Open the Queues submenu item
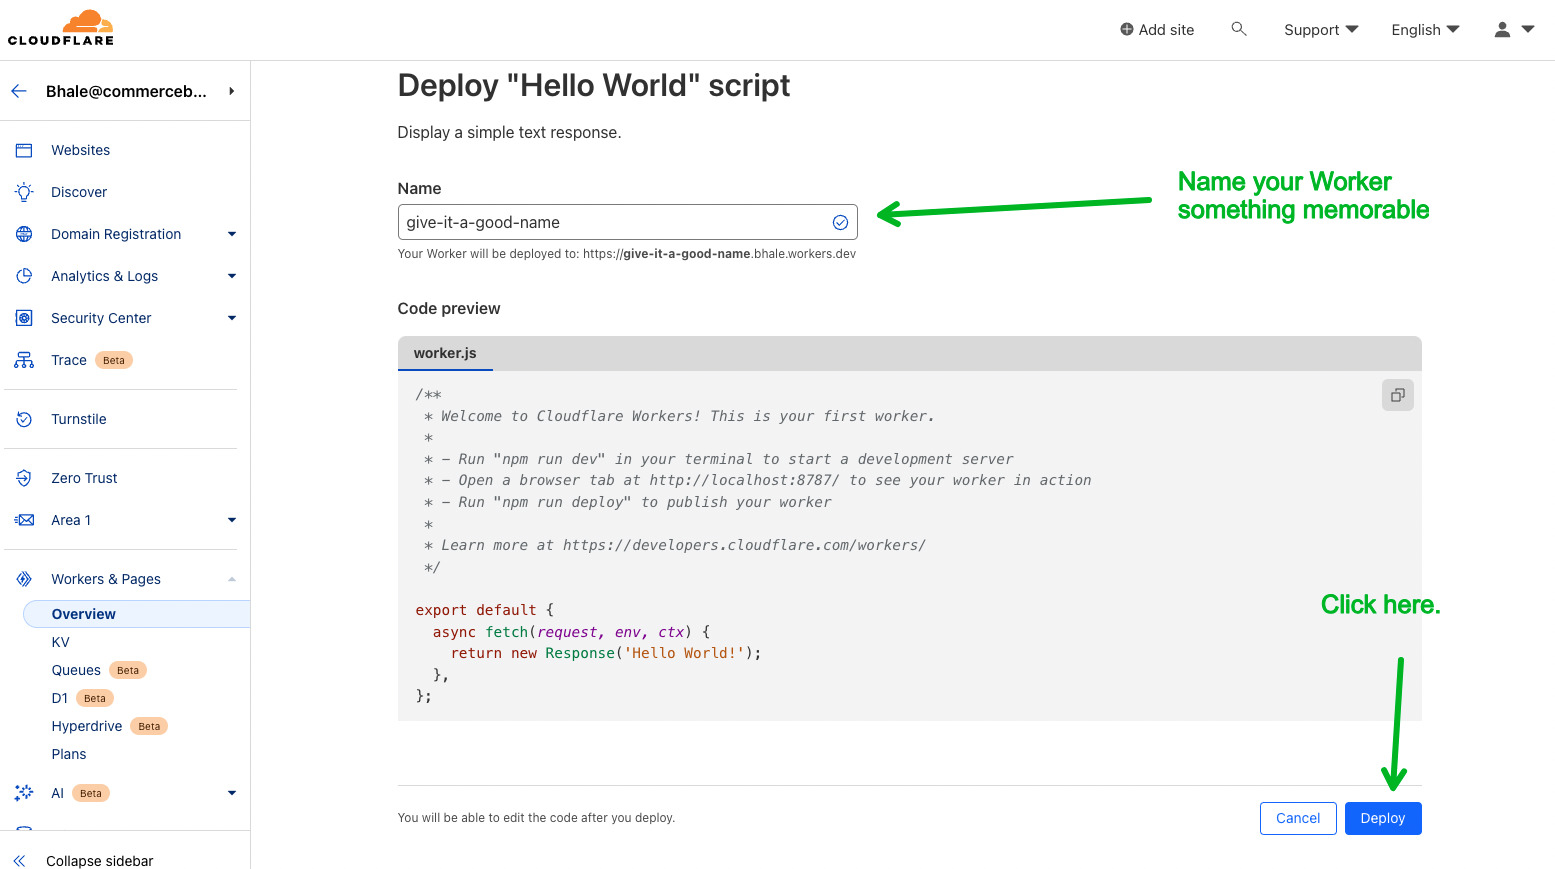 coord(76,670)
